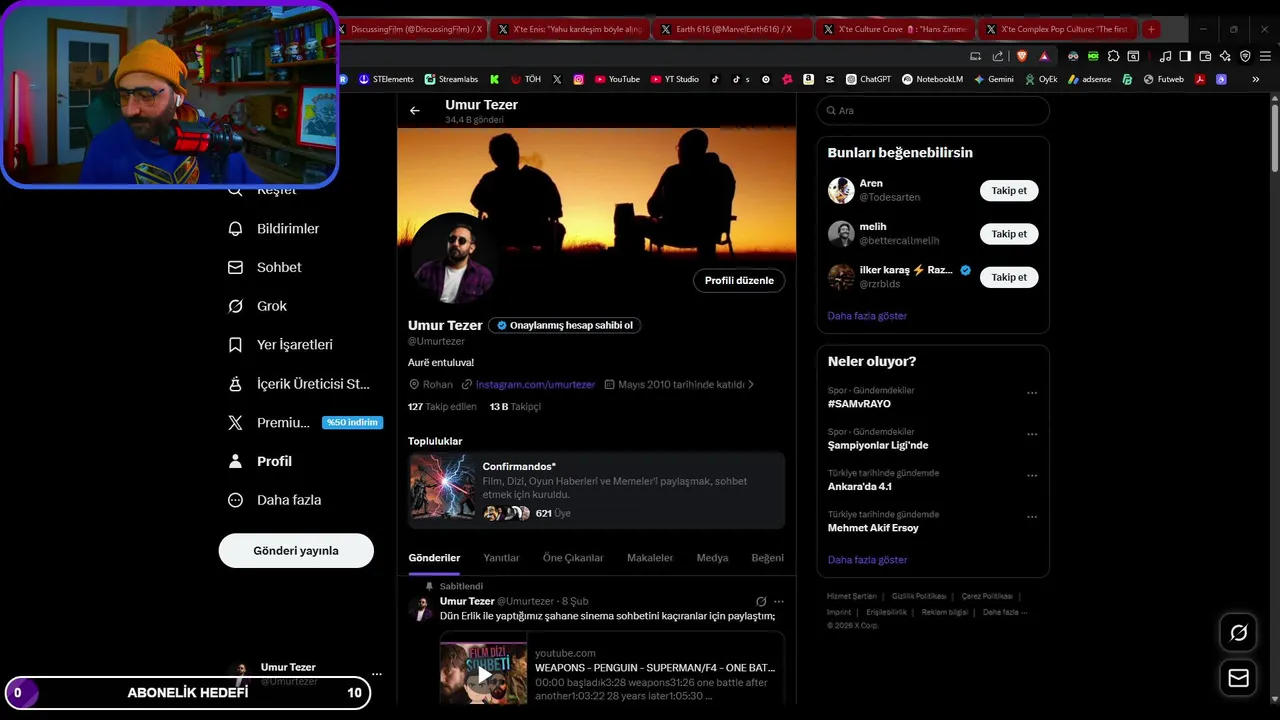Viewport: 1280px width, 720px height.
Task: Open more options for Mehmet Akif Ersoy trend
Action: click(1032, 517)
